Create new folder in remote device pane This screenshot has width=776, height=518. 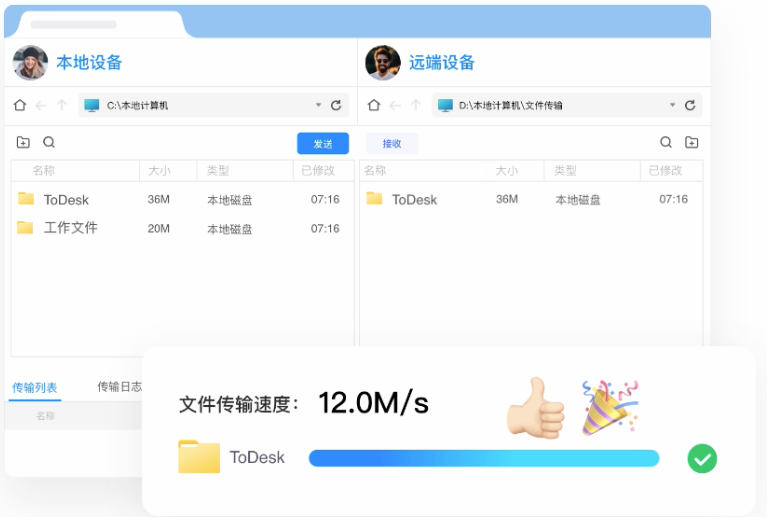(x=691, y=142)
